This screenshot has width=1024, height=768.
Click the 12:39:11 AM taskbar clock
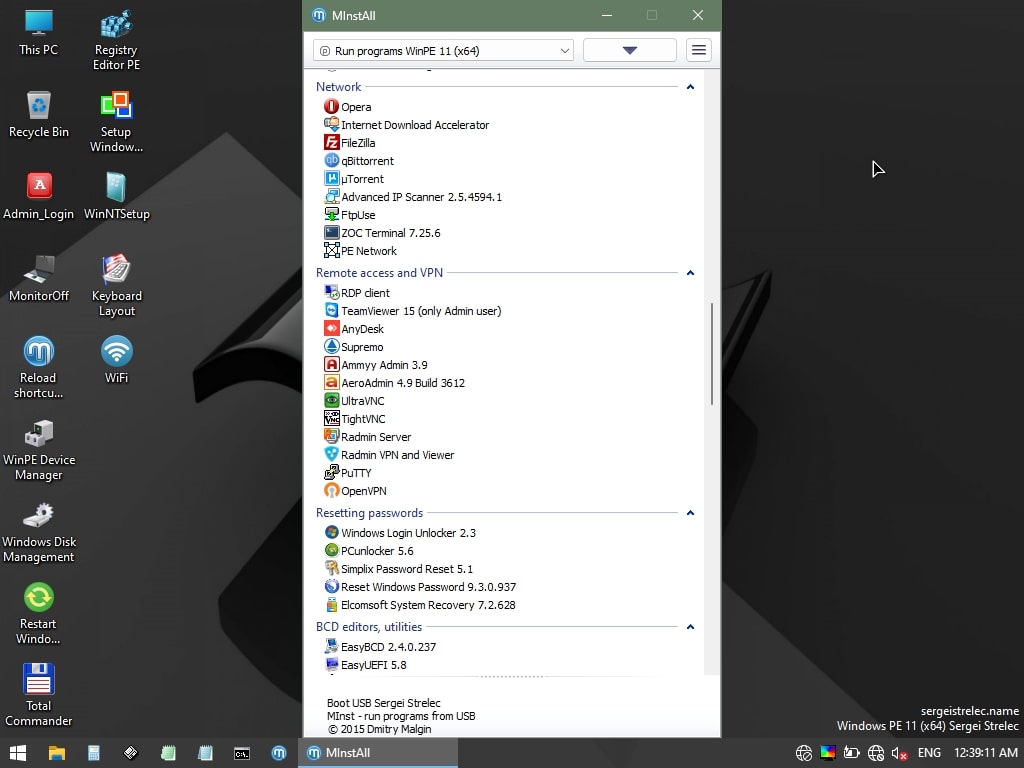[985, 753]
